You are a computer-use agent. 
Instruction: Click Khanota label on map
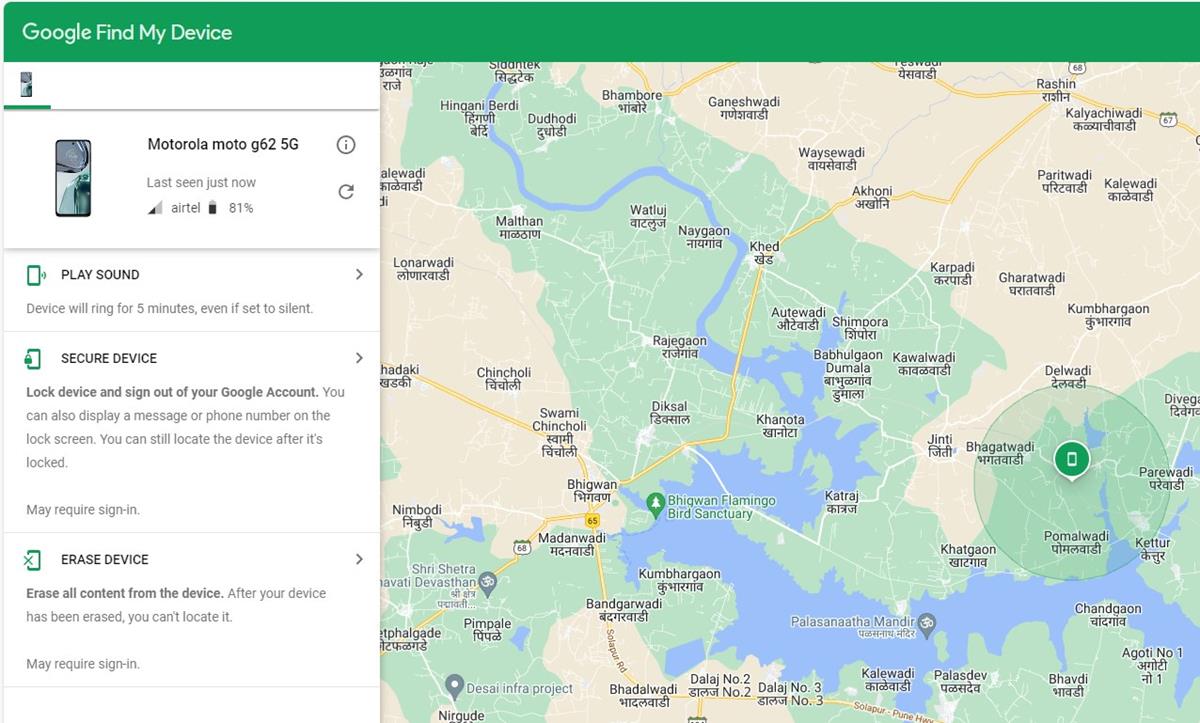pos(780,426)
